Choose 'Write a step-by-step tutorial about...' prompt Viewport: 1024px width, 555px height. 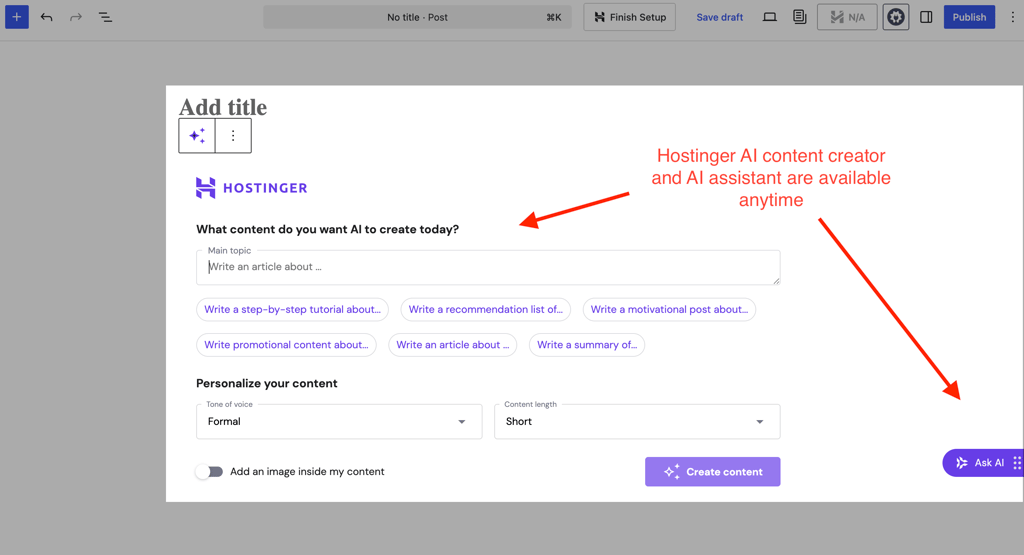pyautogui.click(x=293, y=309)
